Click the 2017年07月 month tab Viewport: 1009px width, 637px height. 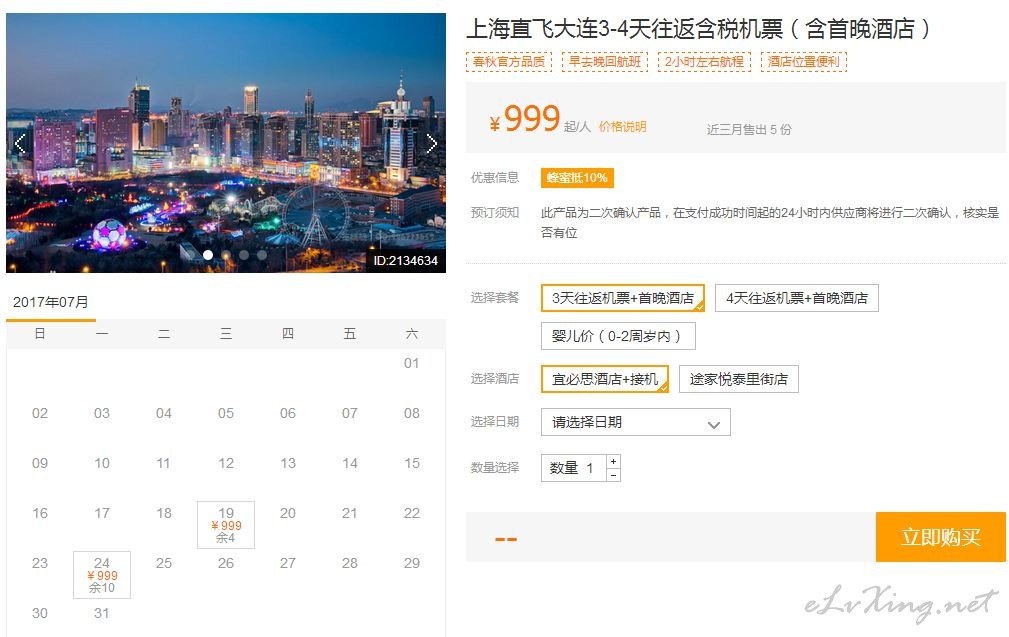(x=51, y=302)
